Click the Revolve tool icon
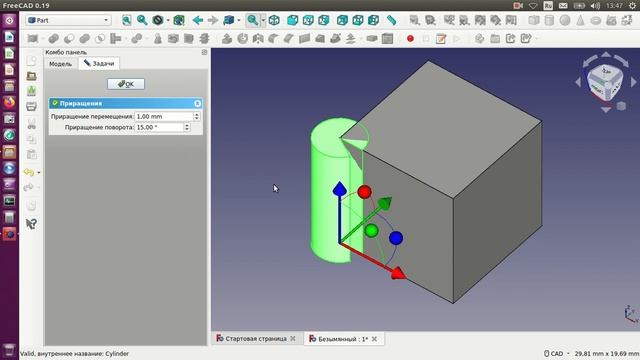 click(242, 39)
